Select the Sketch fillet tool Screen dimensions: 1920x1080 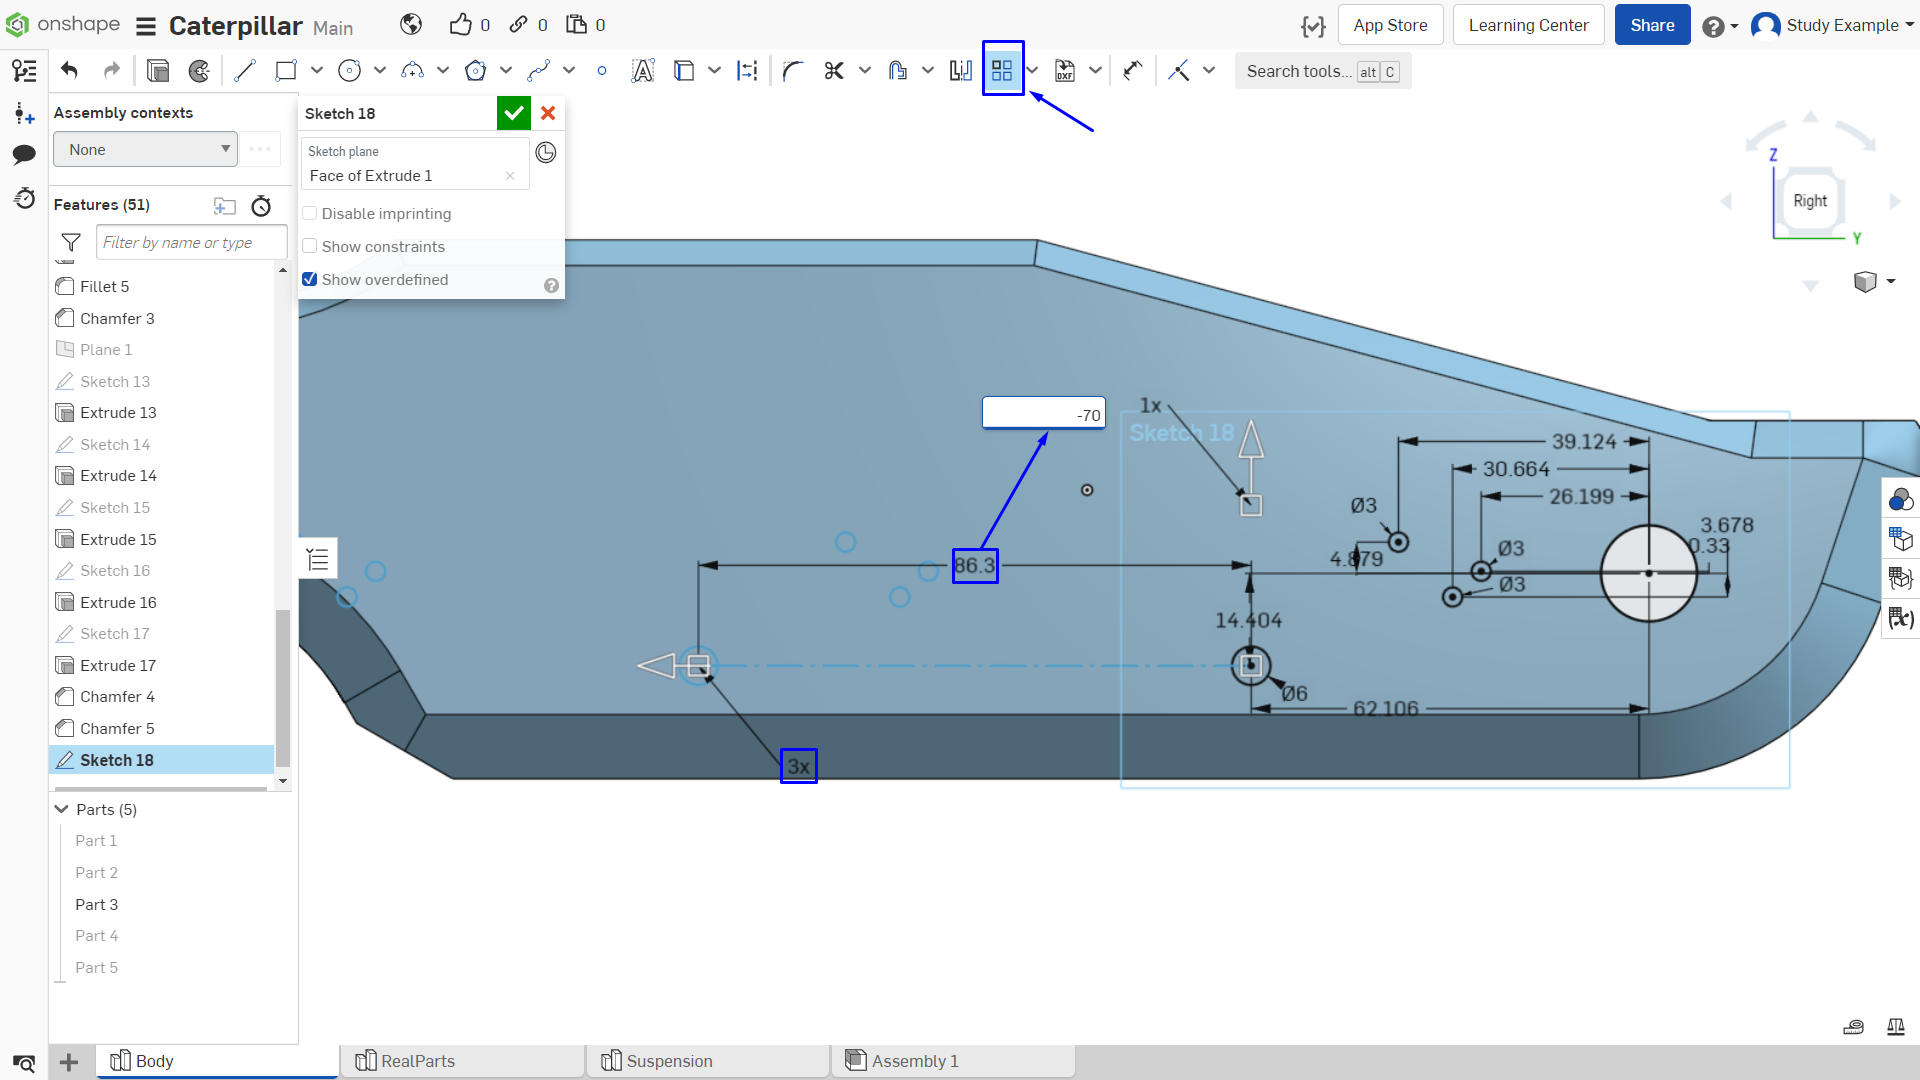pos(793,71)
